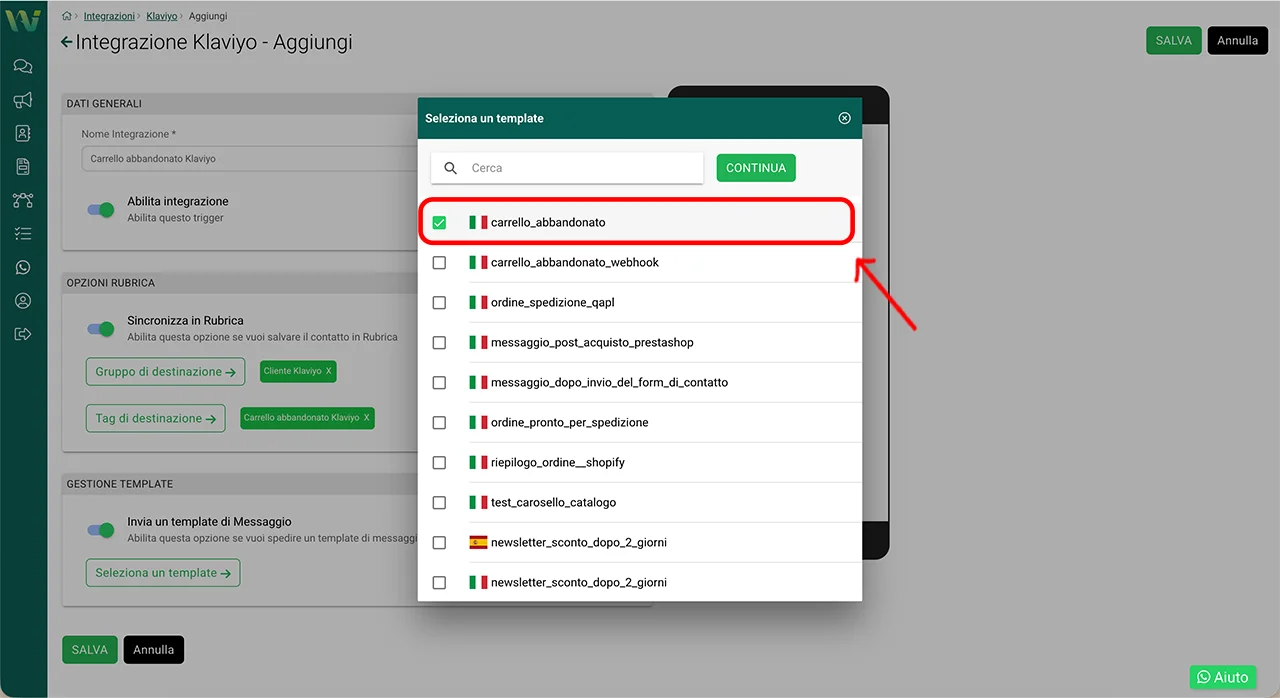The height and width of the screenshot is (698, 1280).
Task: Open the contacts address book icon
Action: [23, 133]
